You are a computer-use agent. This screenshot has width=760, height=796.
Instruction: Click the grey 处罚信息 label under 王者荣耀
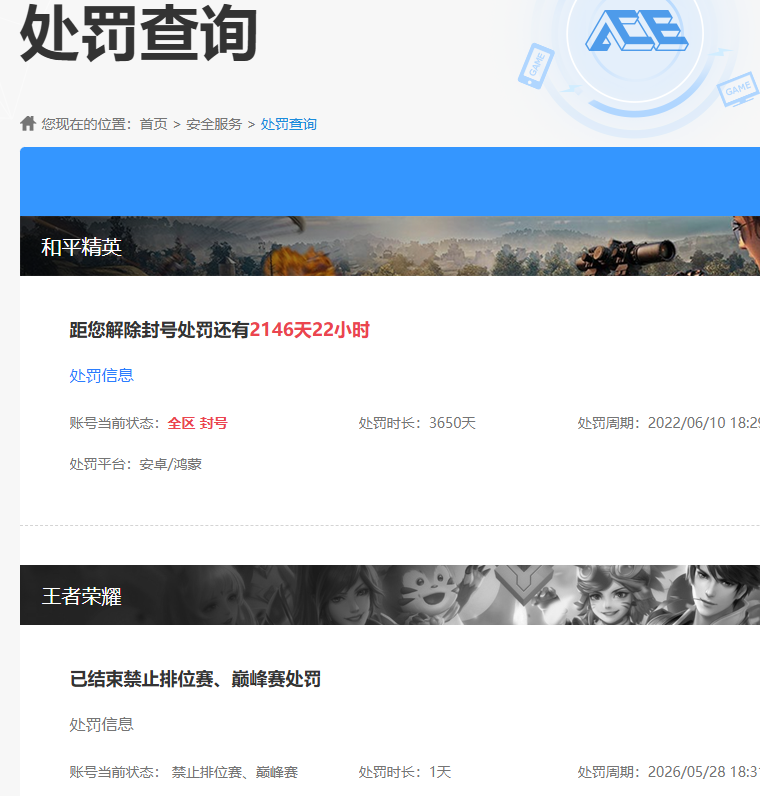click(x=102, y=724)
